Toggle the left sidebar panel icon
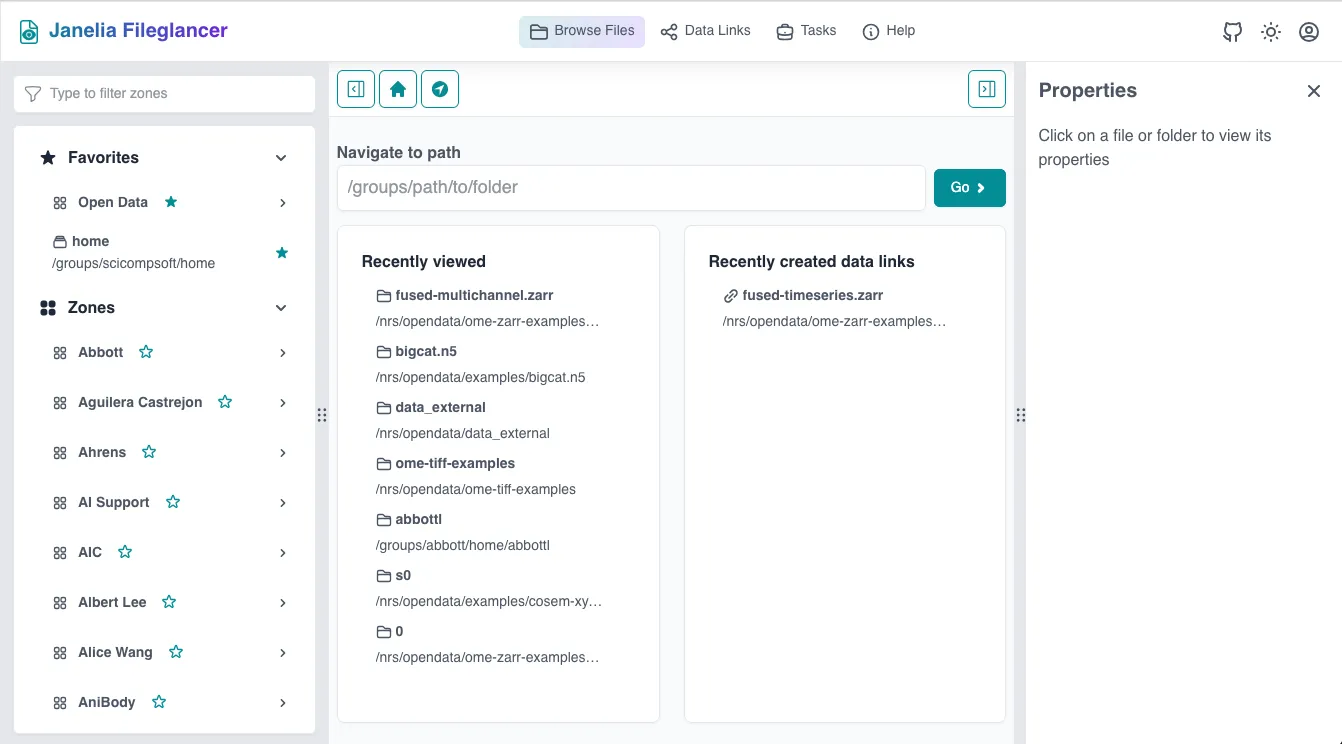The width and height of the screenshot is (1342, 744). pyautogui.click(x=356, y=89)
